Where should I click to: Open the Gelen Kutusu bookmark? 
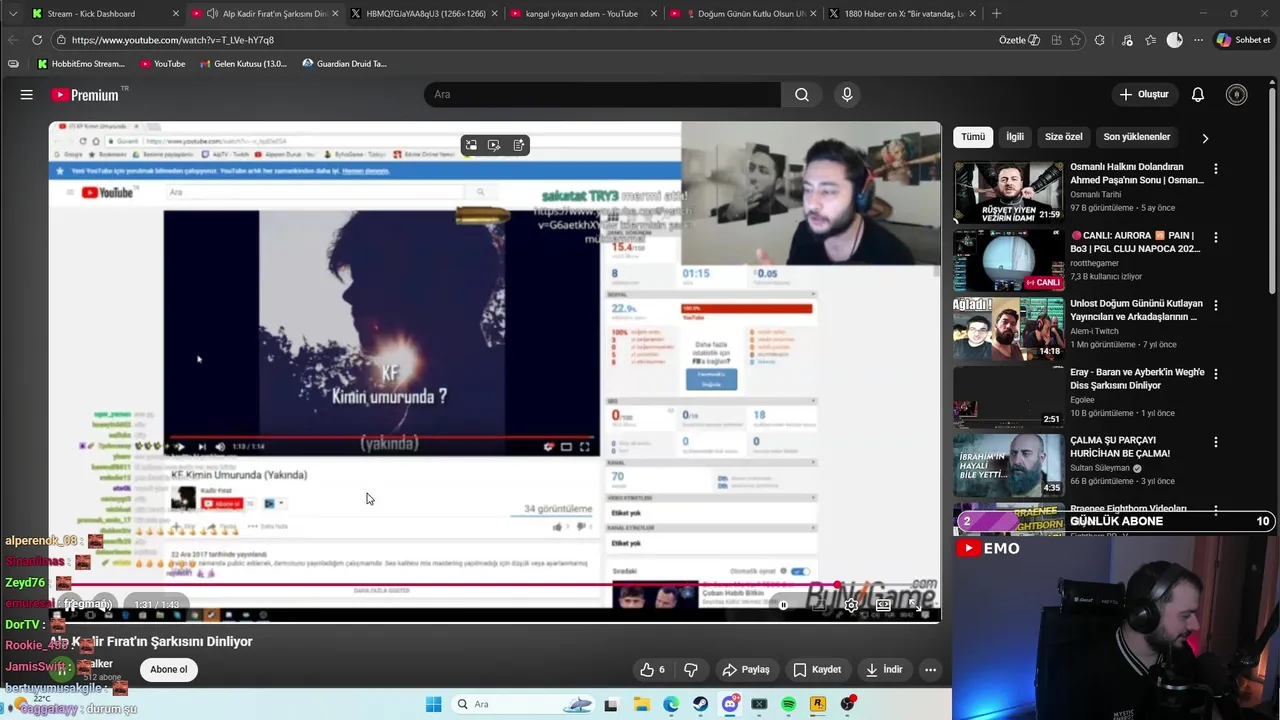click(244, 64)
